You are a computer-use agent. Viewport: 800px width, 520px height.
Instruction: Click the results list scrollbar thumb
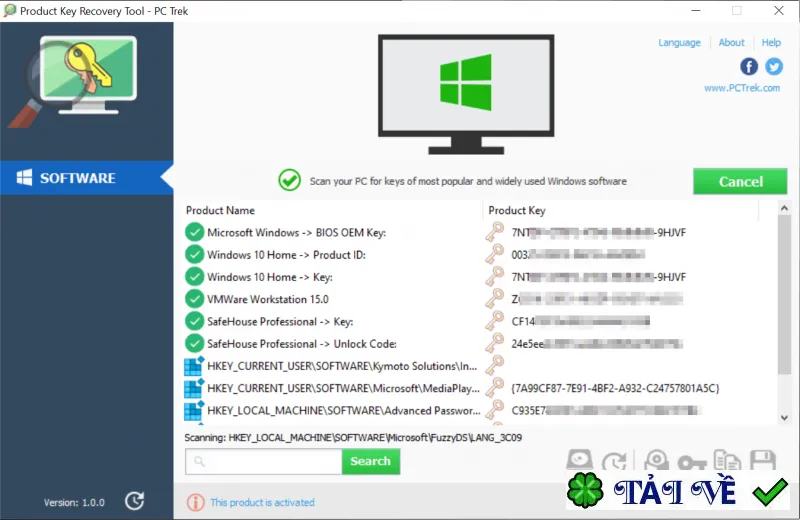pos(784,294)
